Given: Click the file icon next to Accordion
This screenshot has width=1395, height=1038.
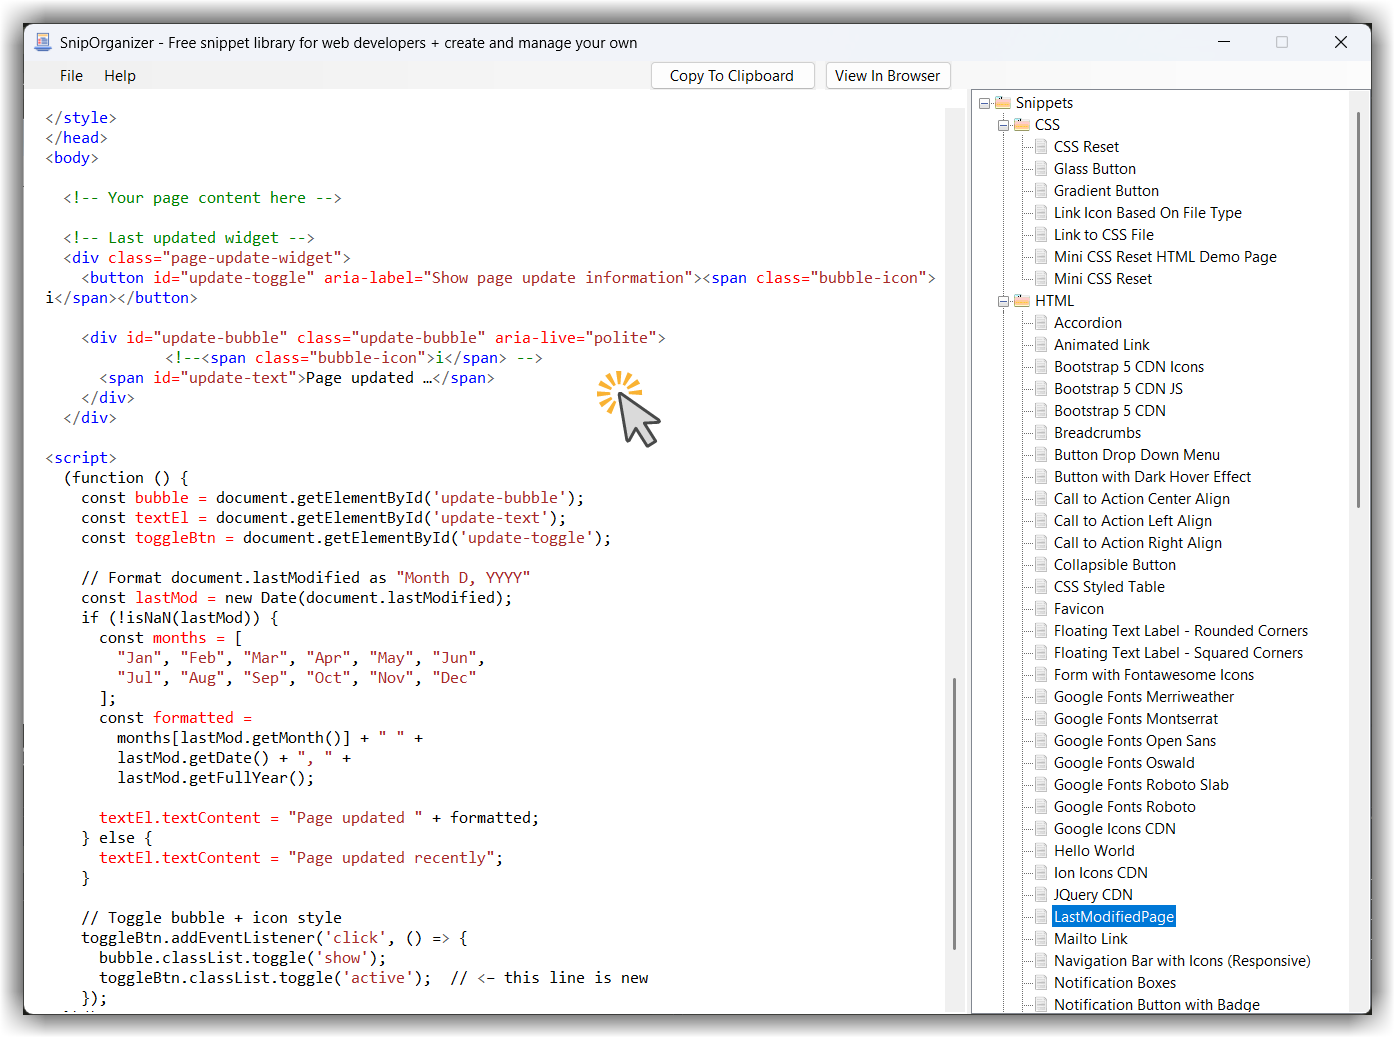Looking at the screenshot, I should [x=1041, y=323].
